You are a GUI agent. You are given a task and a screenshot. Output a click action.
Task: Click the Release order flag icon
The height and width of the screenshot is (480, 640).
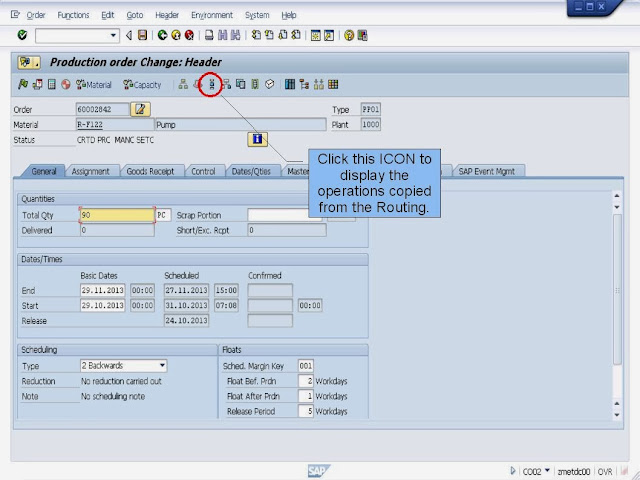(23, 84)
